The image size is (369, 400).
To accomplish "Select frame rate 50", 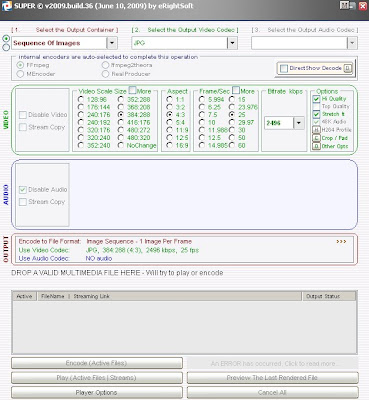I will coord(232,138).
